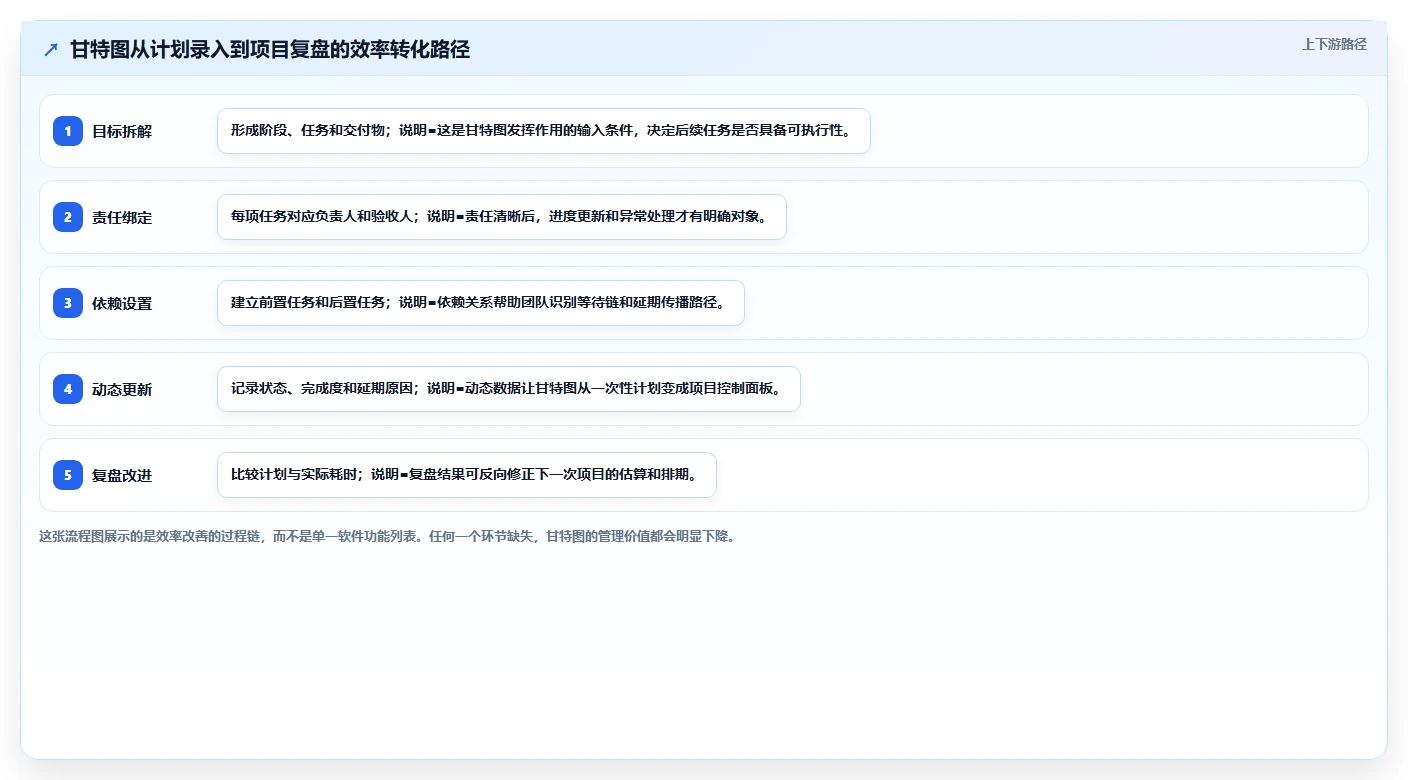Select step number 4 badge
The width and height of the screenshot is (1408, 780).
(68, 389)
